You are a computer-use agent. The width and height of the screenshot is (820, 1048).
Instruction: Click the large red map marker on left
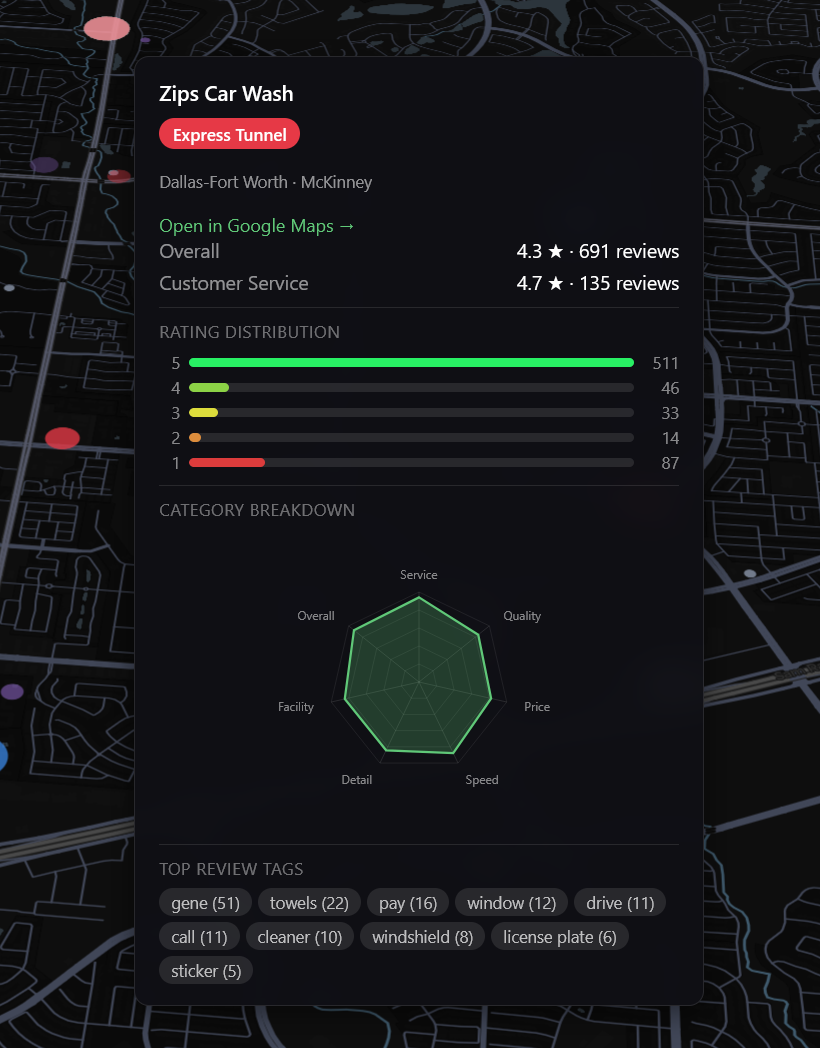[62, 438]
